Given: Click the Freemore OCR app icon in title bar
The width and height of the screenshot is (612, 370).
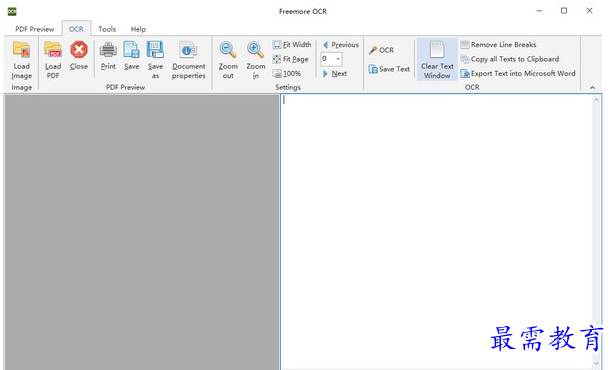Looking at the screenshot, I should coord(12,11).
